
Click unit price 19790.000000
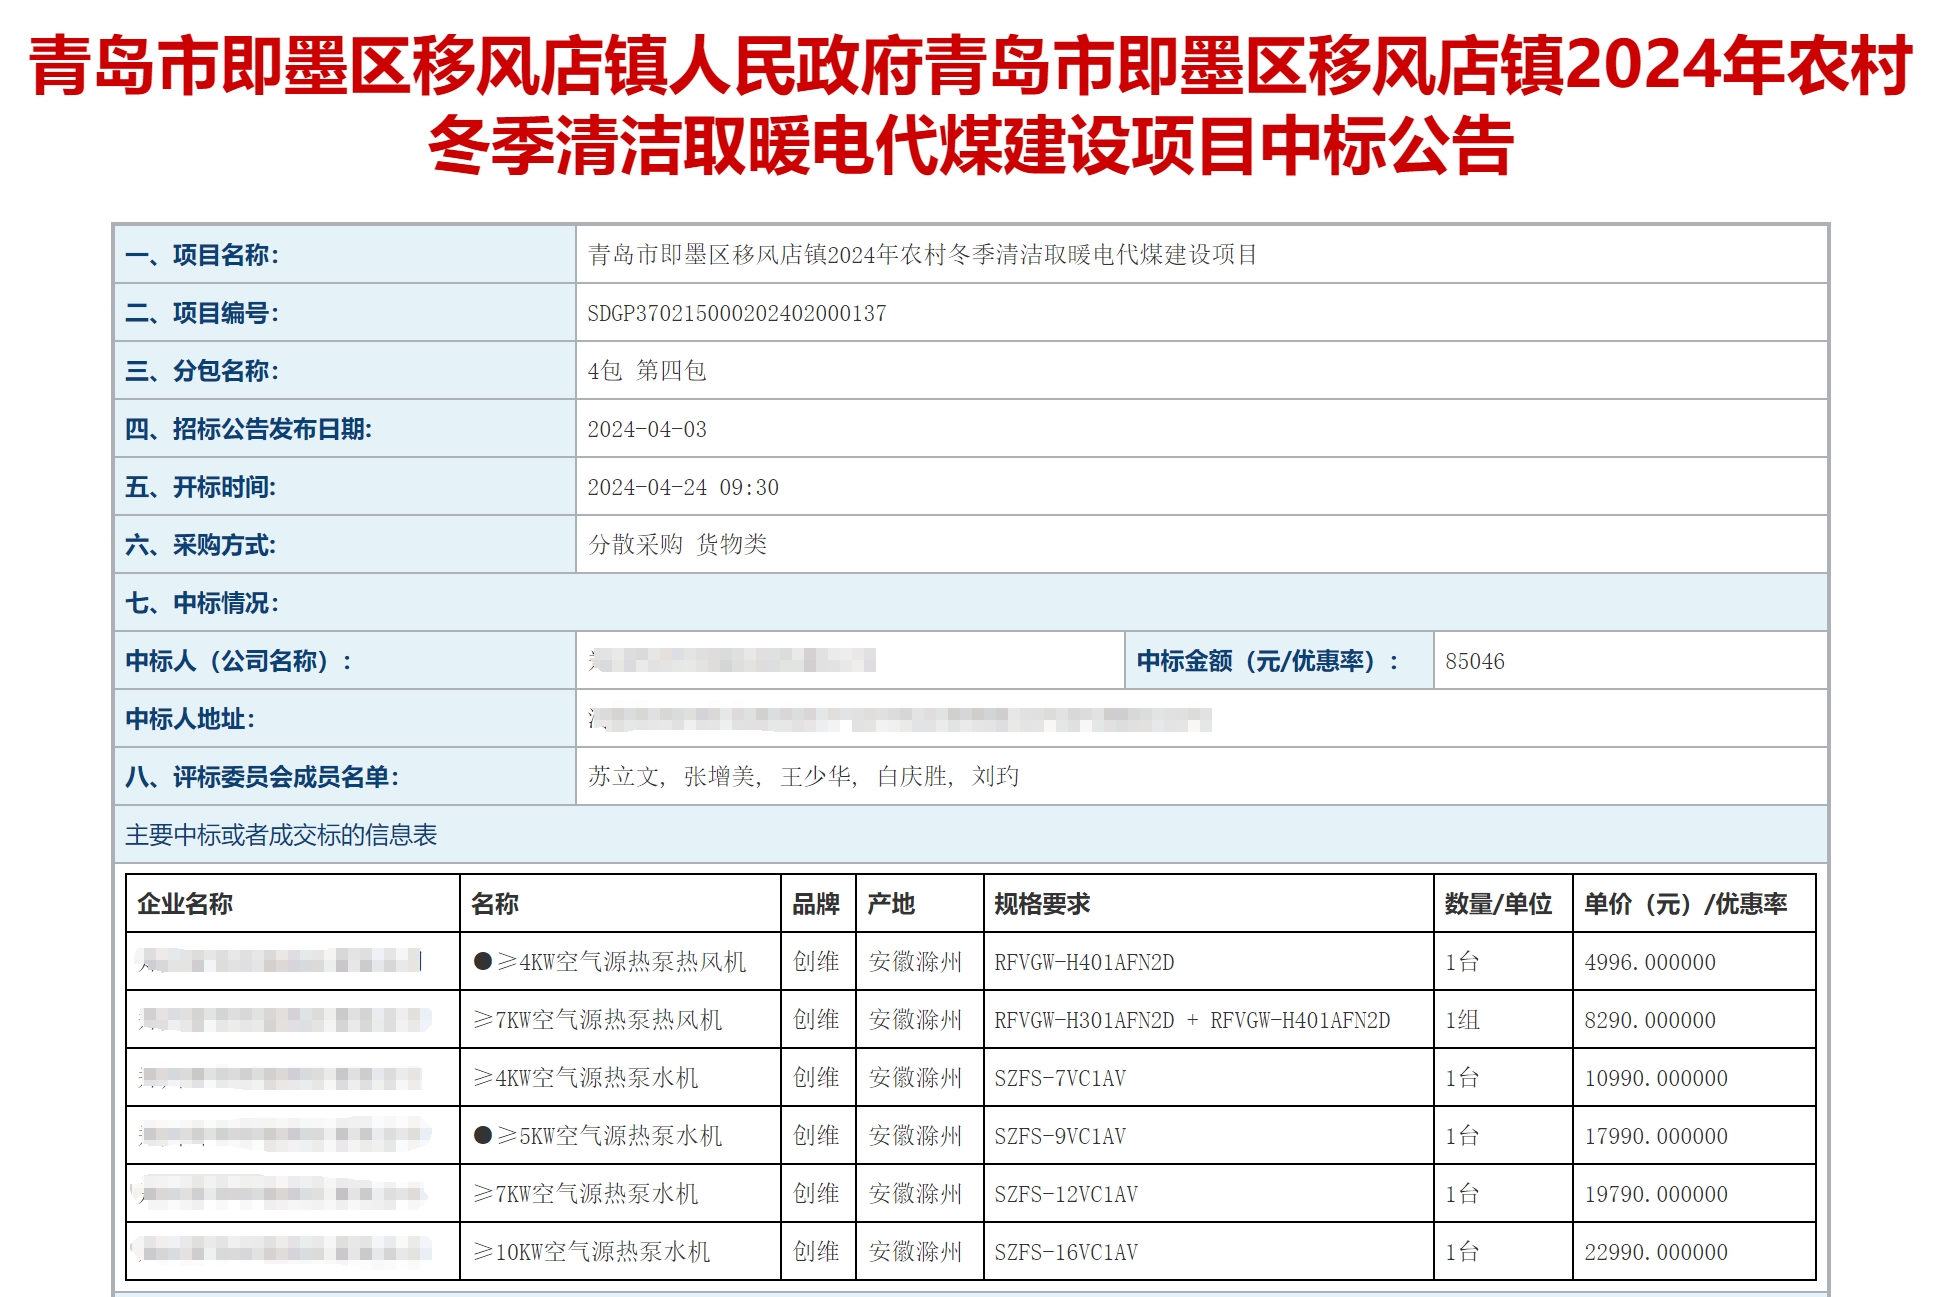tap(1656, 1194)
